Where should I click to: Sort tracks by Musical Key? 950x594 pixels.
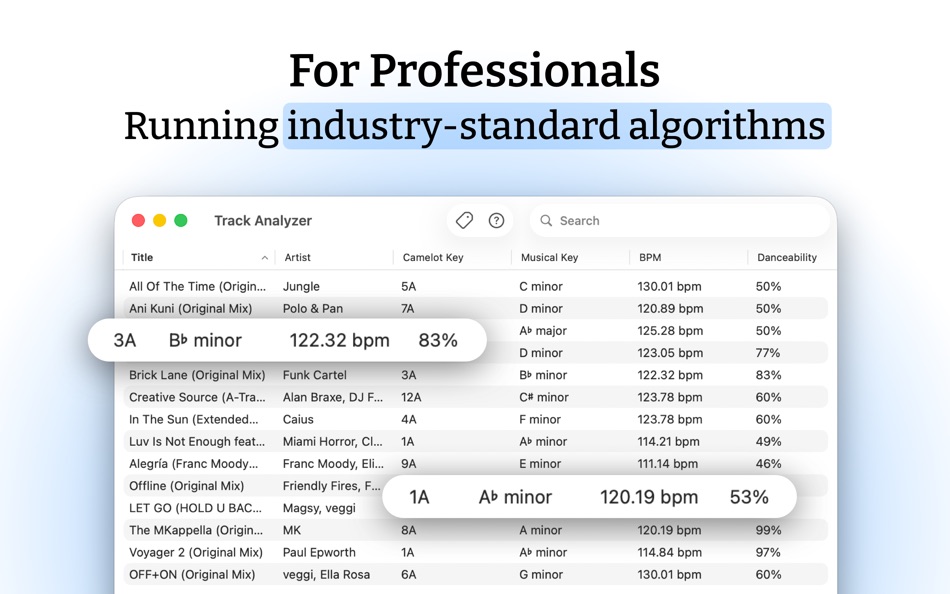tap(551, 257)
